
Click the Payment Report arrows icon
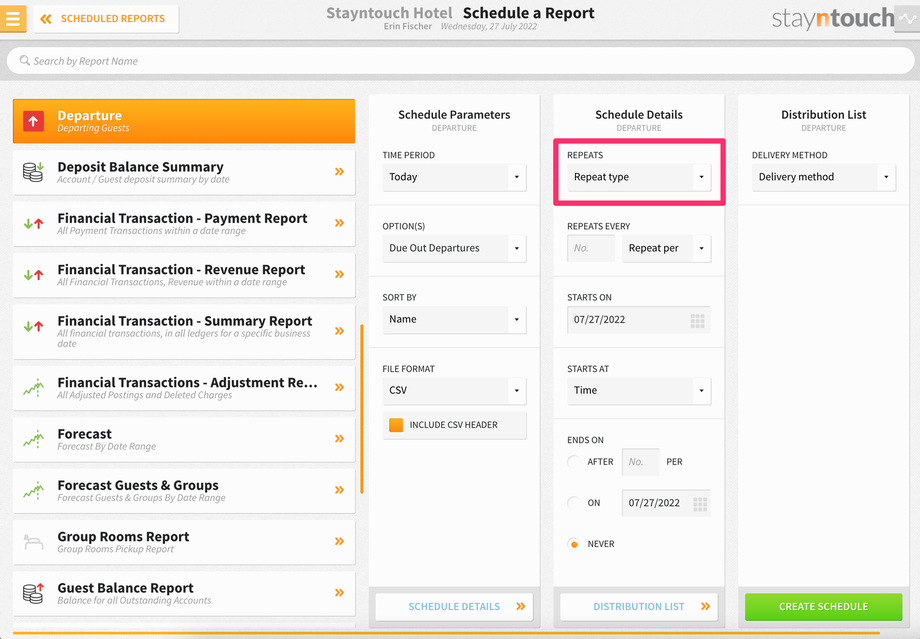pos(33,223)
